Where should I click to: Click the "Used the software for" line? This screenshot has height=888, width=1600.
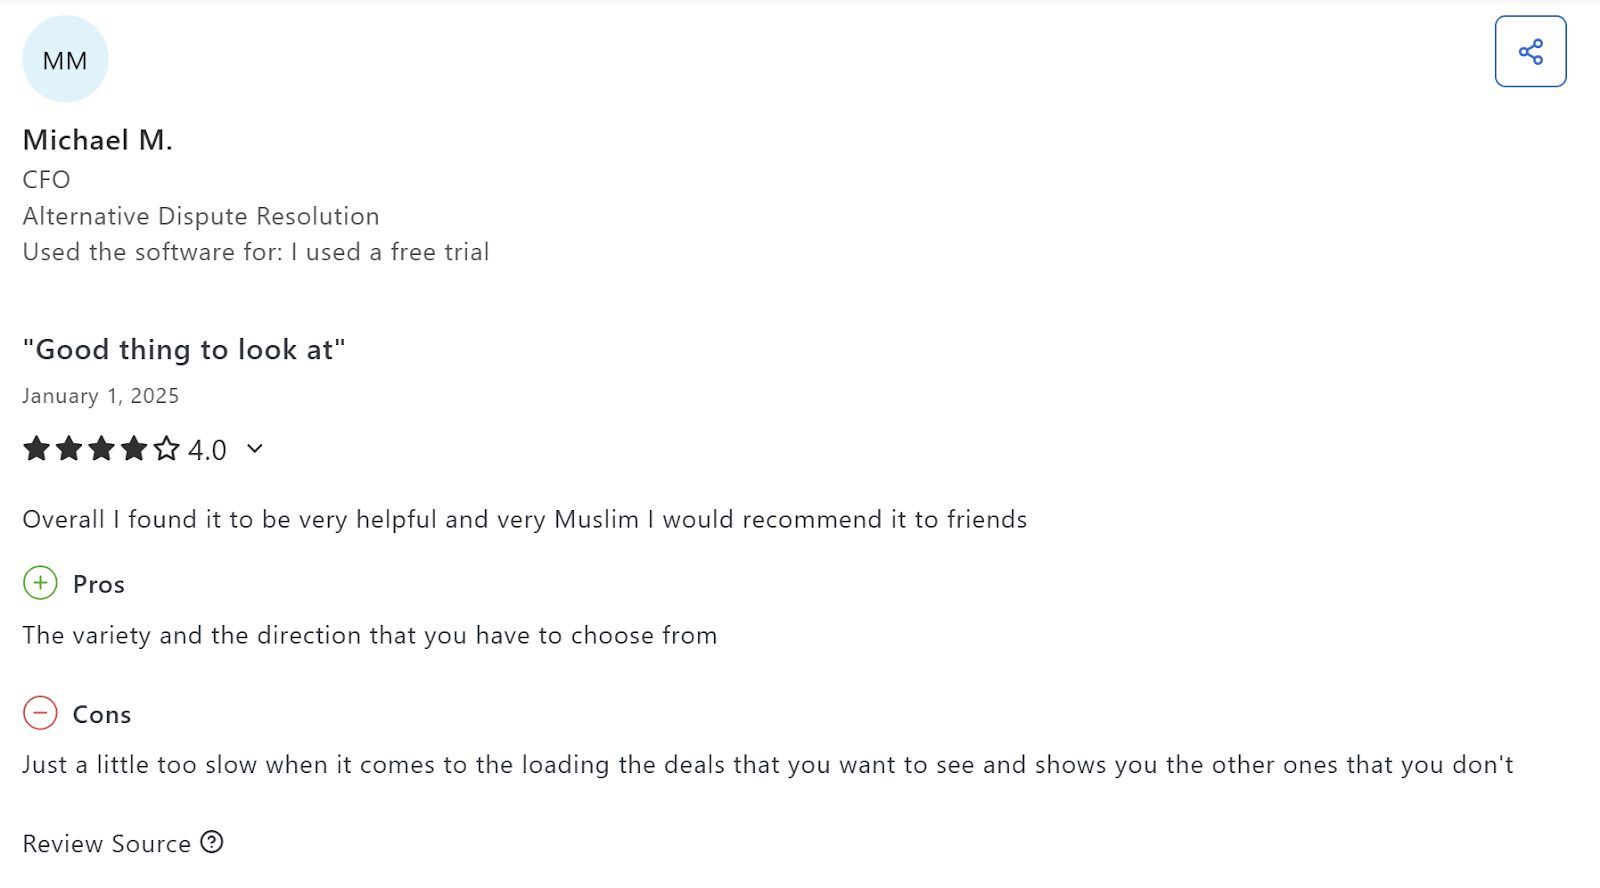click(256, 252)
